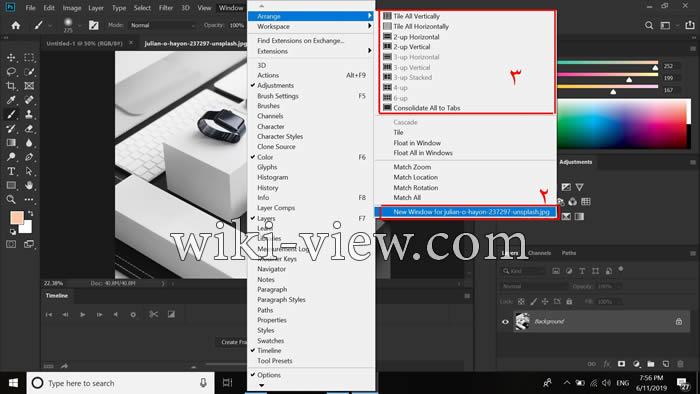Open the Windows Start menu
700x394 pixels.
pos(13,383)
